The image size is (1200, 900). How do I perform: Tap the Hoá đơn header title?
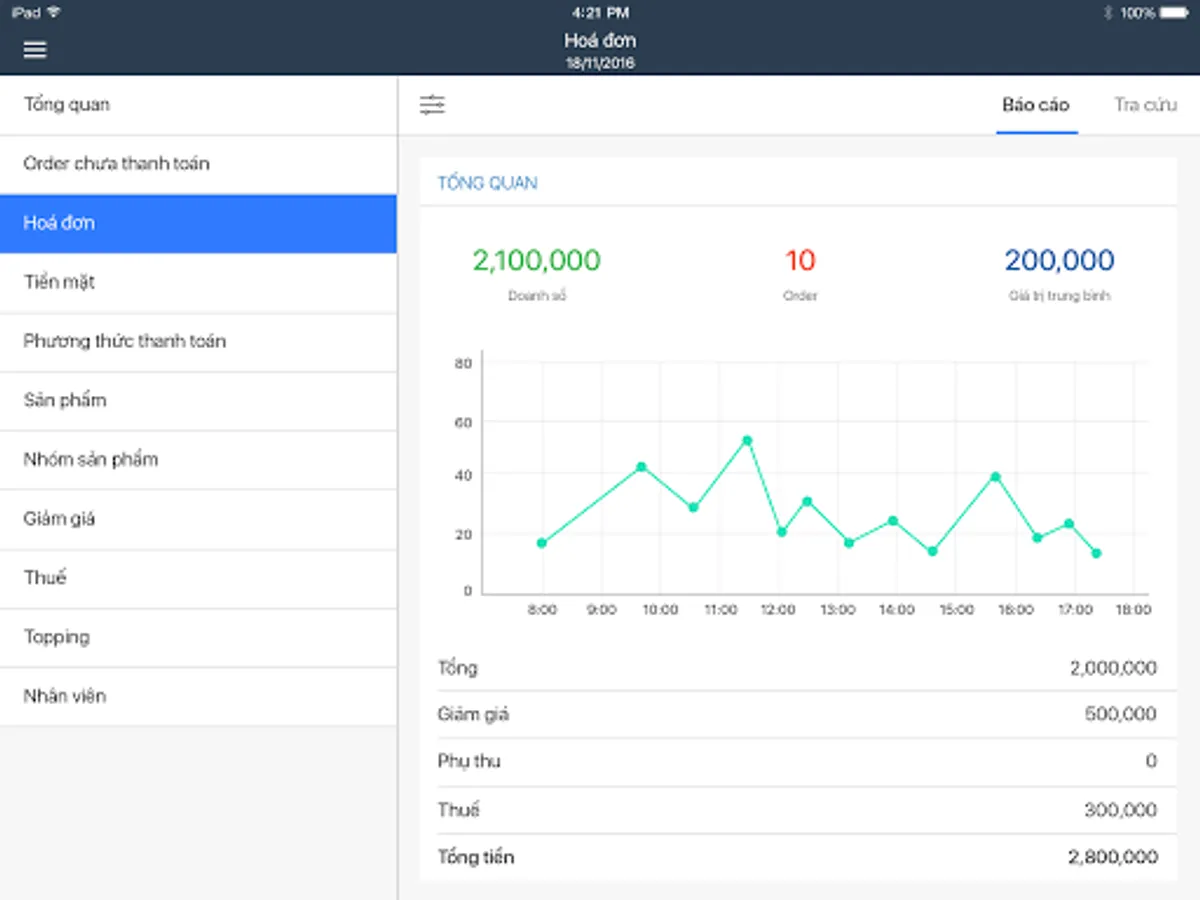tap(600, 41)
